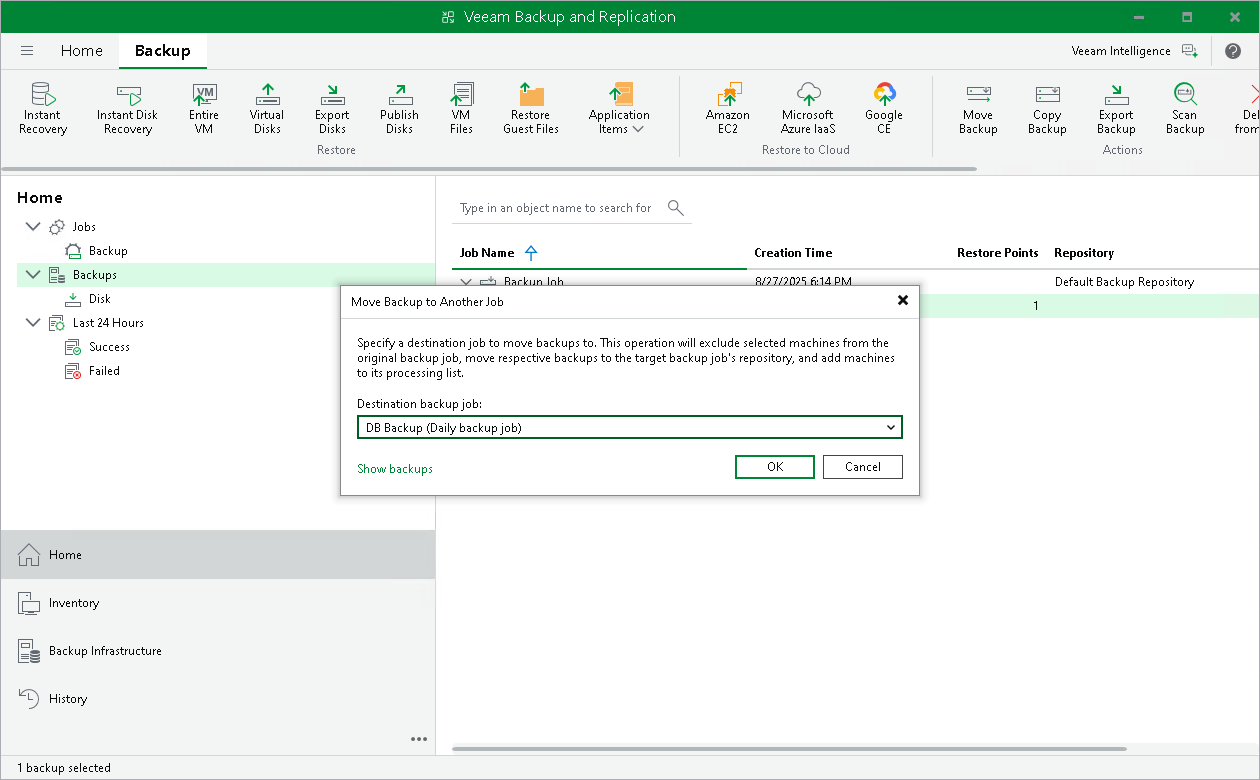Click the search magnifier icon

click(x=676, y=208)
